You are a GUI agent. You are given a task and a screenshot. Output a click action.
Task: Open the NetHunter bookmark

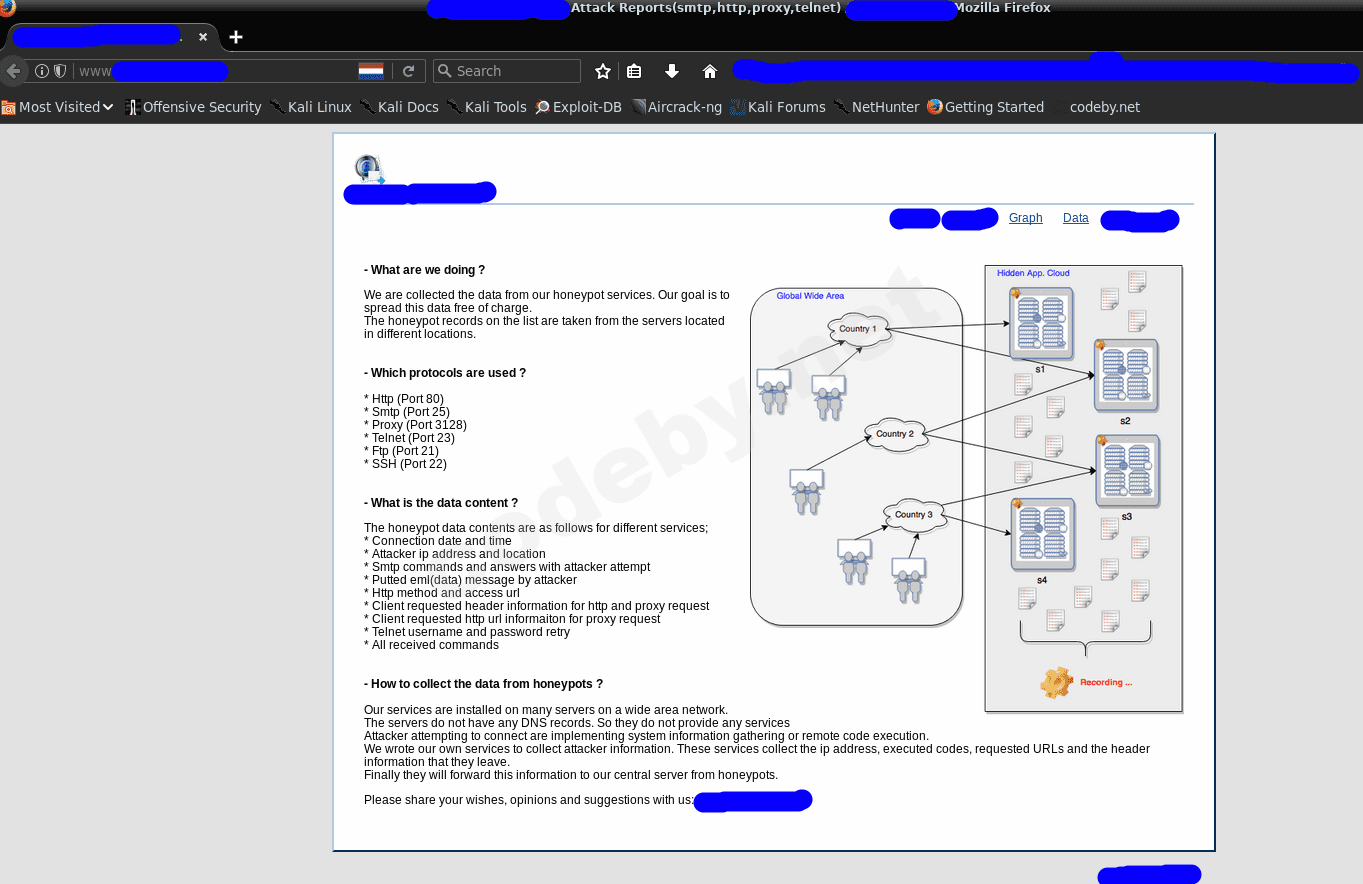(877, 107)
